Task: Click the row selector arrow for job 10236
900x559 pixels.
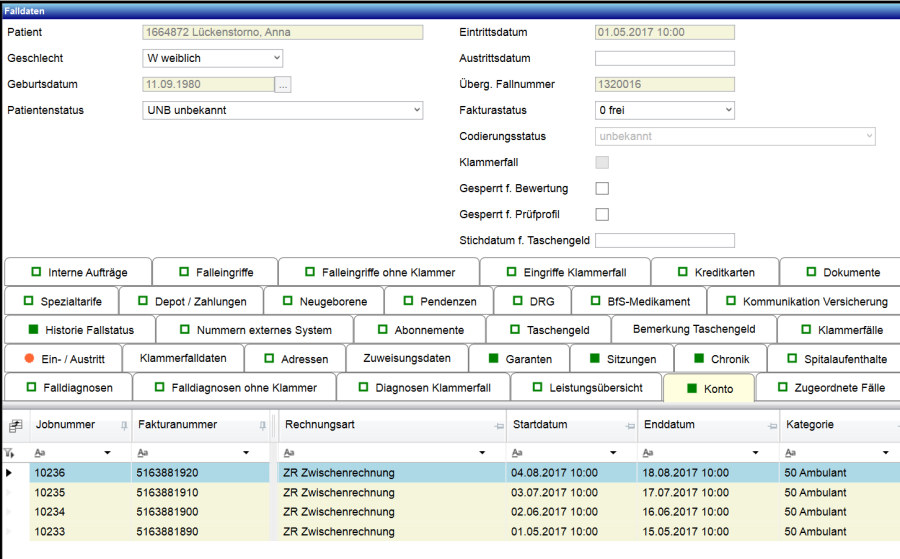Action: tap(10, 473)
